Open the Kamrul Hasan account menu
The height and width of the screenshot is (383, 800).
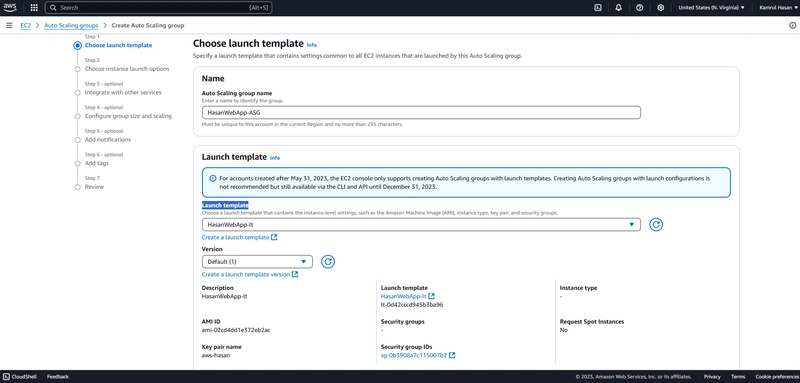778,8
